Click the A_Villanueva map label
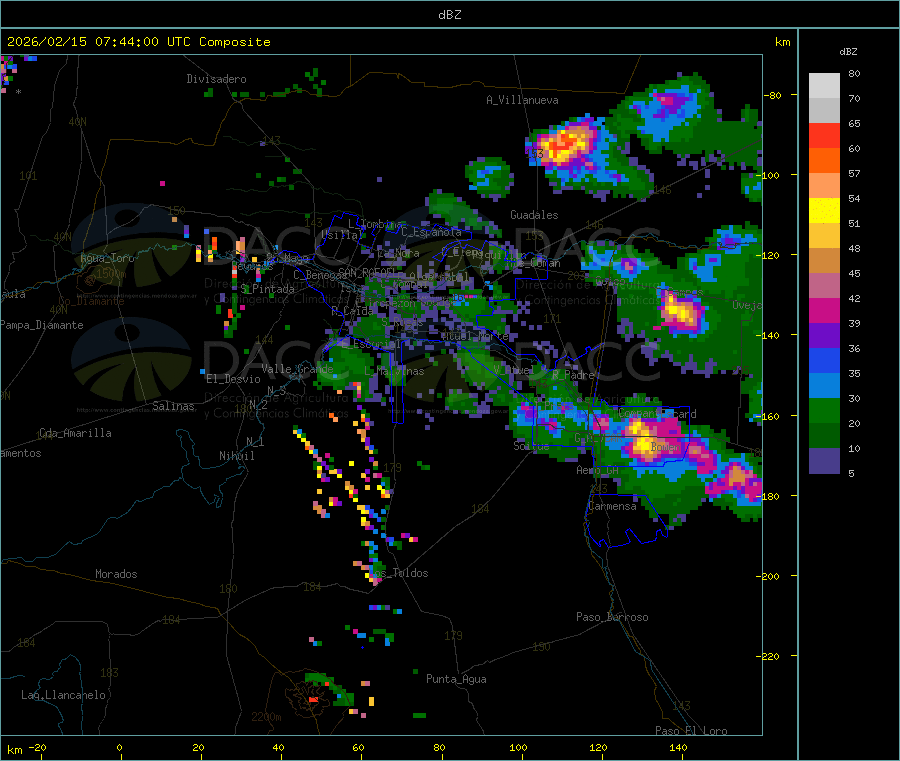The image size is (900, 761). coord(522,100)
